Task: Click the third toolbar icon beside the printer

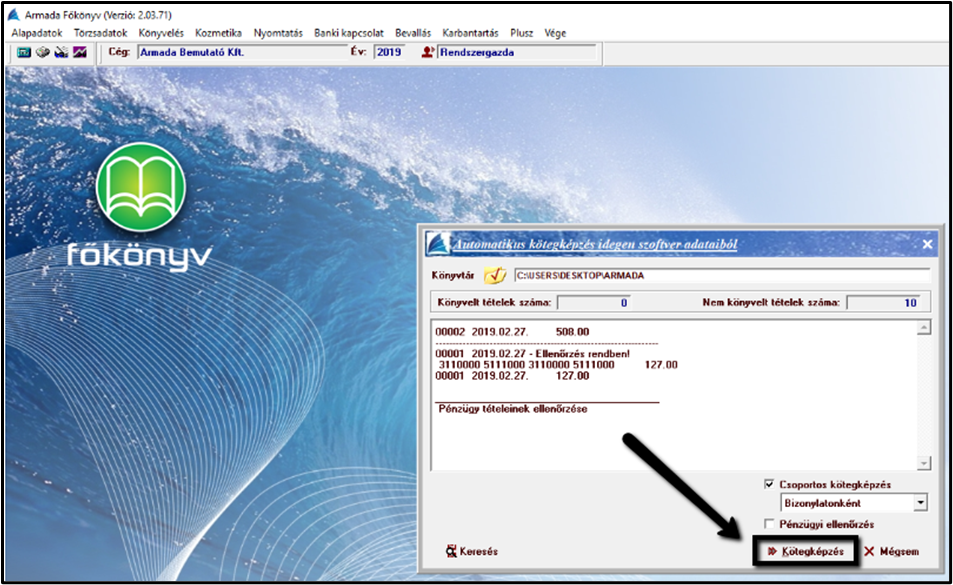Action: 61,52
